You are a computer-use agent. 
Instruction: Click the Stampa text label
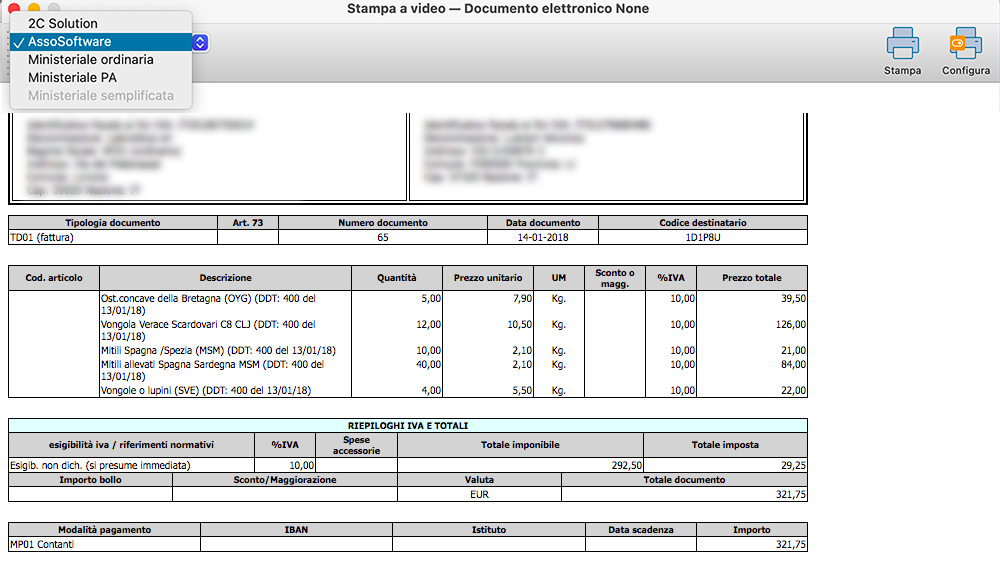click(902, 71)
